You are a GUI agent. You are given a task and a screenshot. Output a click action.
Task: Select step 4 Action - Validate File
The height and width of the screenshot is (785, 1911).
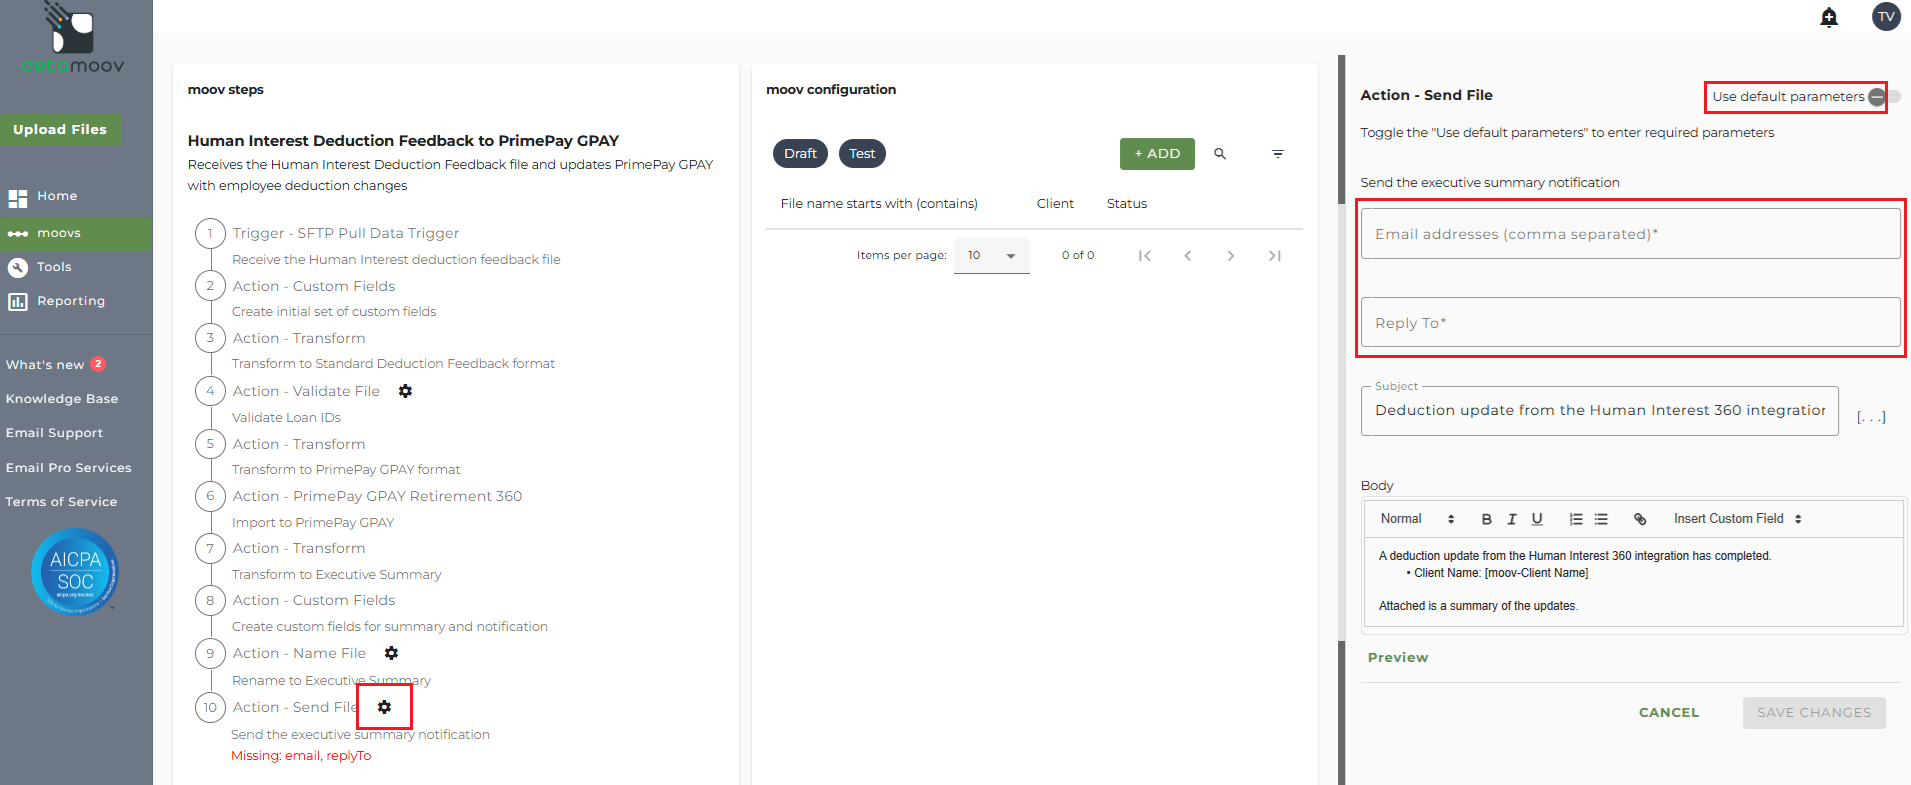[x=306, y=392]
